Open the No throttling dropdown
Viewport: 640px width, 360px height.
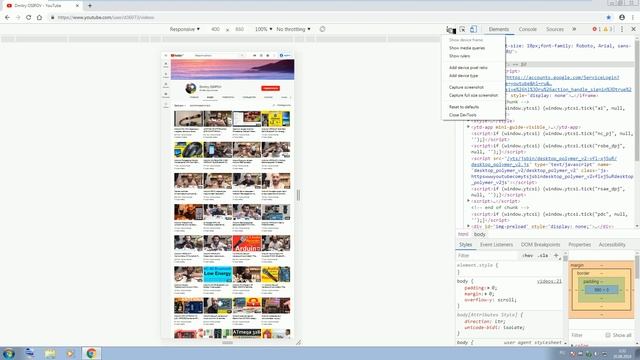click(x=293, y=29)
